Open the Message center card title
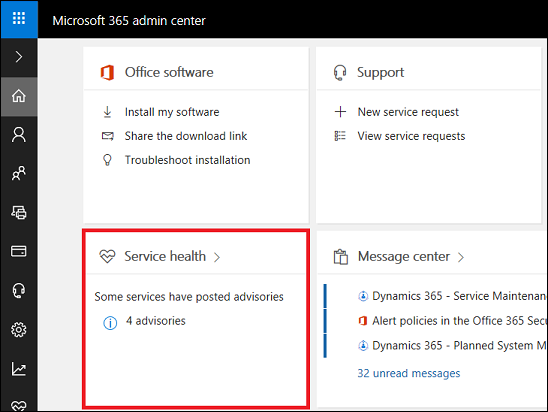Image resolution: width=548 pixels, height=412 pixels. pos(404,256)
